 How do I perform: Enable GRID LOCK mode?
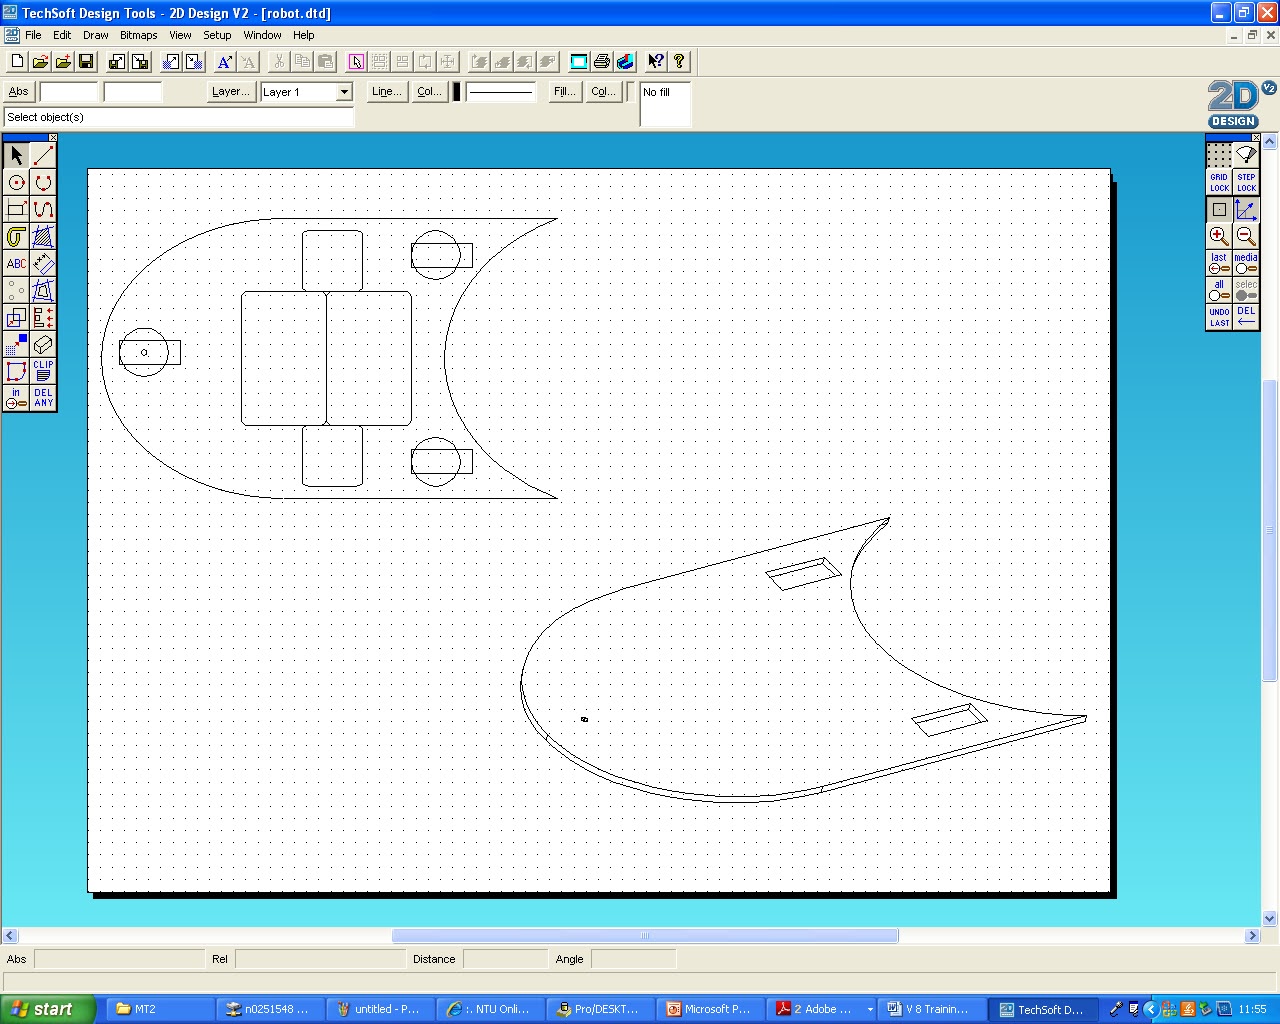(1219, 181)
